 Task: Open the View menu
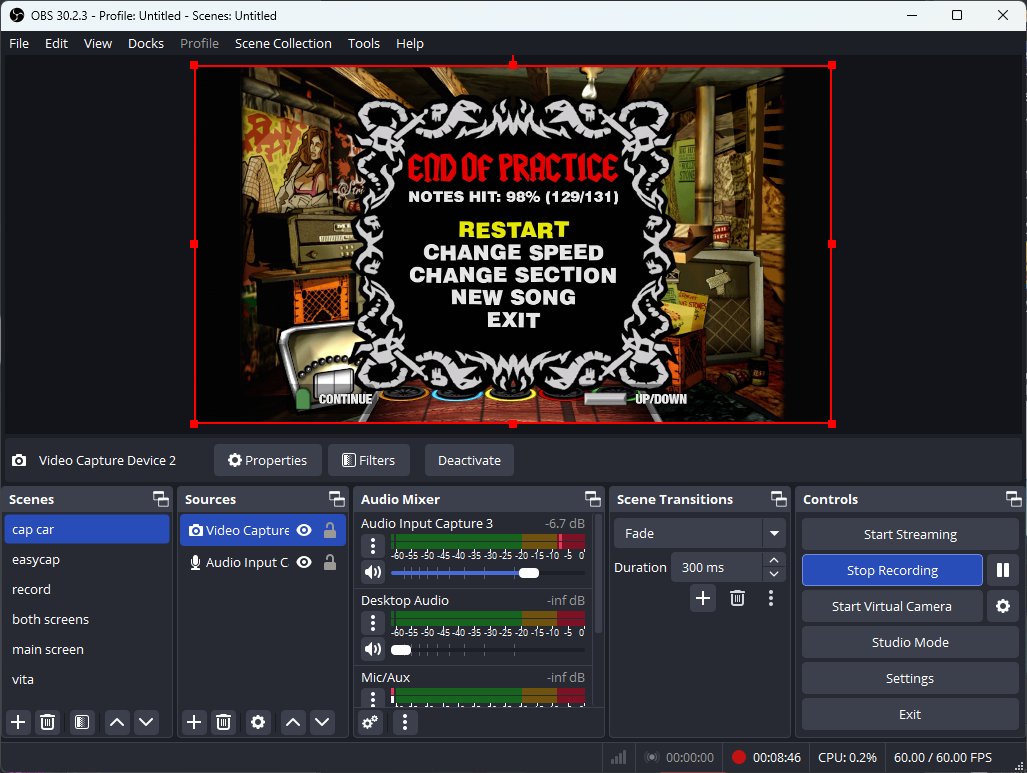coord(98,43)
